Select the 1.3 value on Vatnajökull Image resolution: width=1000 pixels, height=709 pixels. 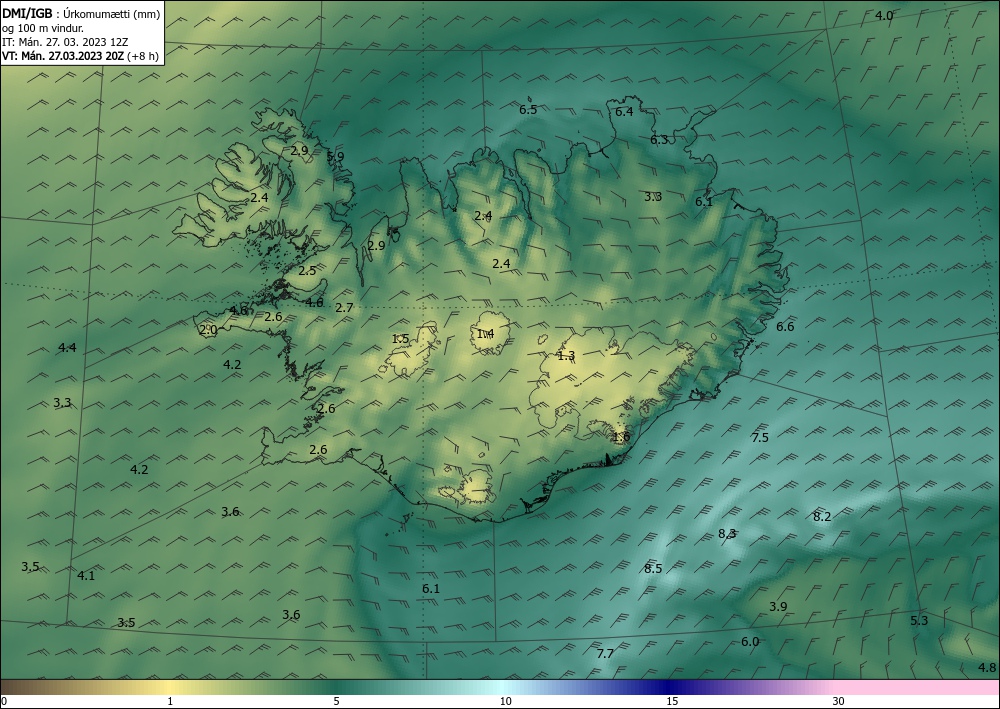coord(566,356)
